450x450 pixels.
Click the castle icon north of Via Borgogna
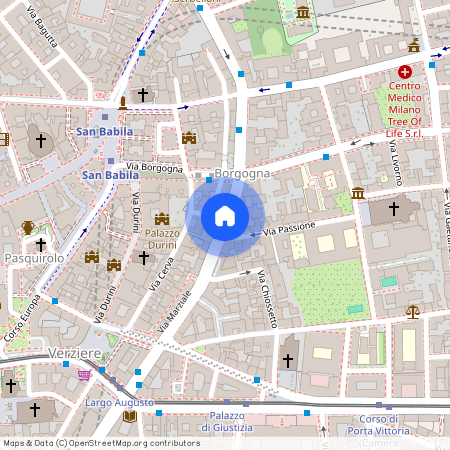click(x=189, y=138)
